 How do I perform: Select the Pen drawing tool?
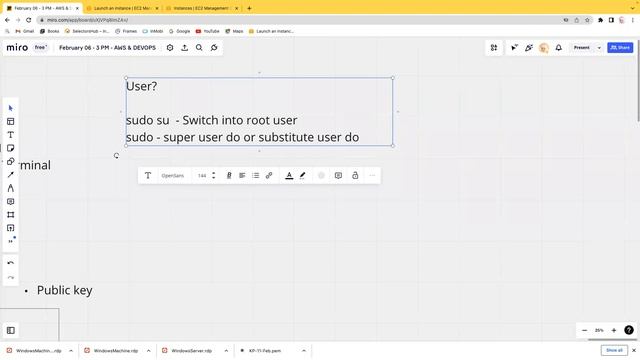[x=11, y=188]
